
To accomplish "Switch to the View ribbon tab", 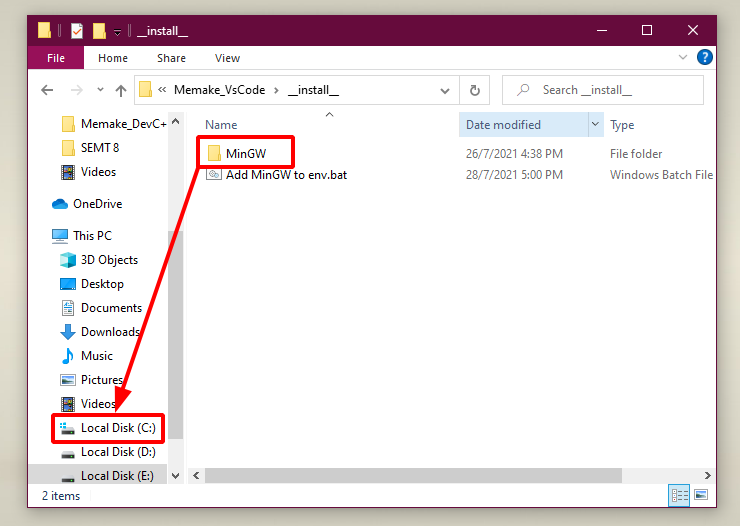I will point(227,58).
